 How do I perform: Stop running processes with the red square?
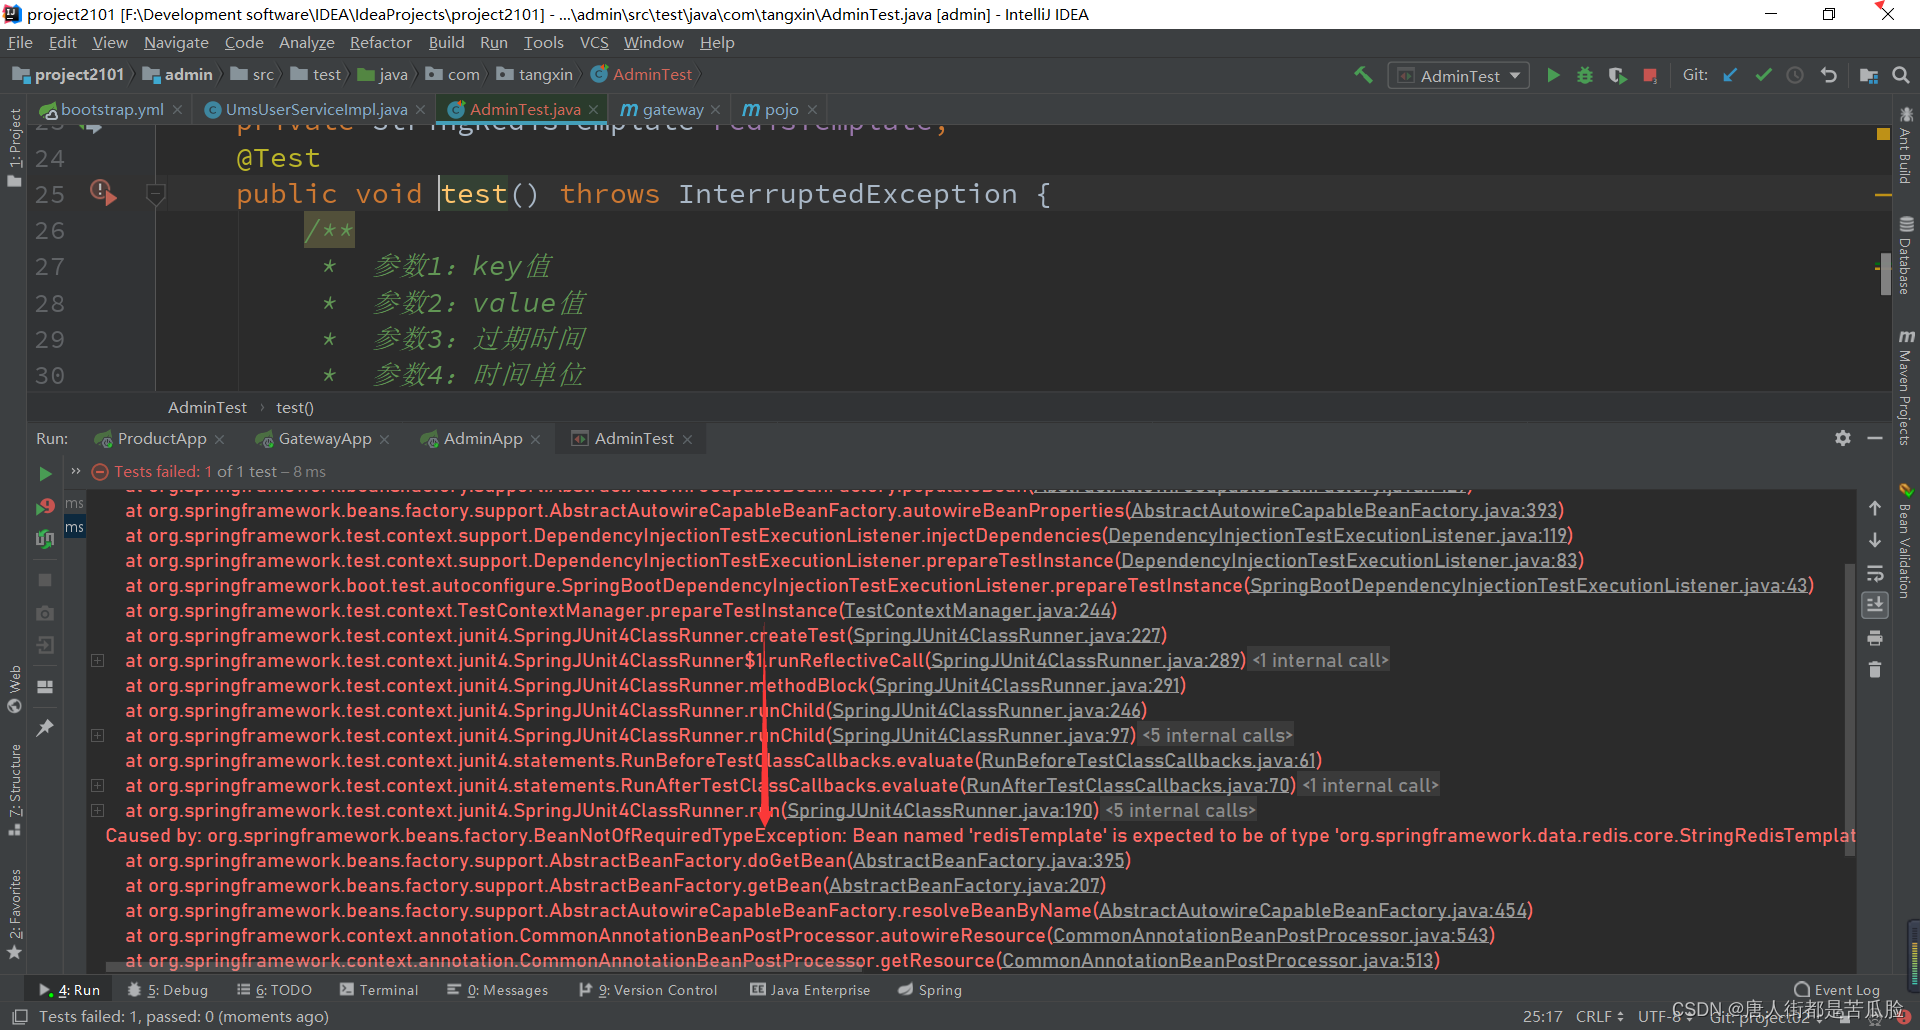tap(1650, 75)
